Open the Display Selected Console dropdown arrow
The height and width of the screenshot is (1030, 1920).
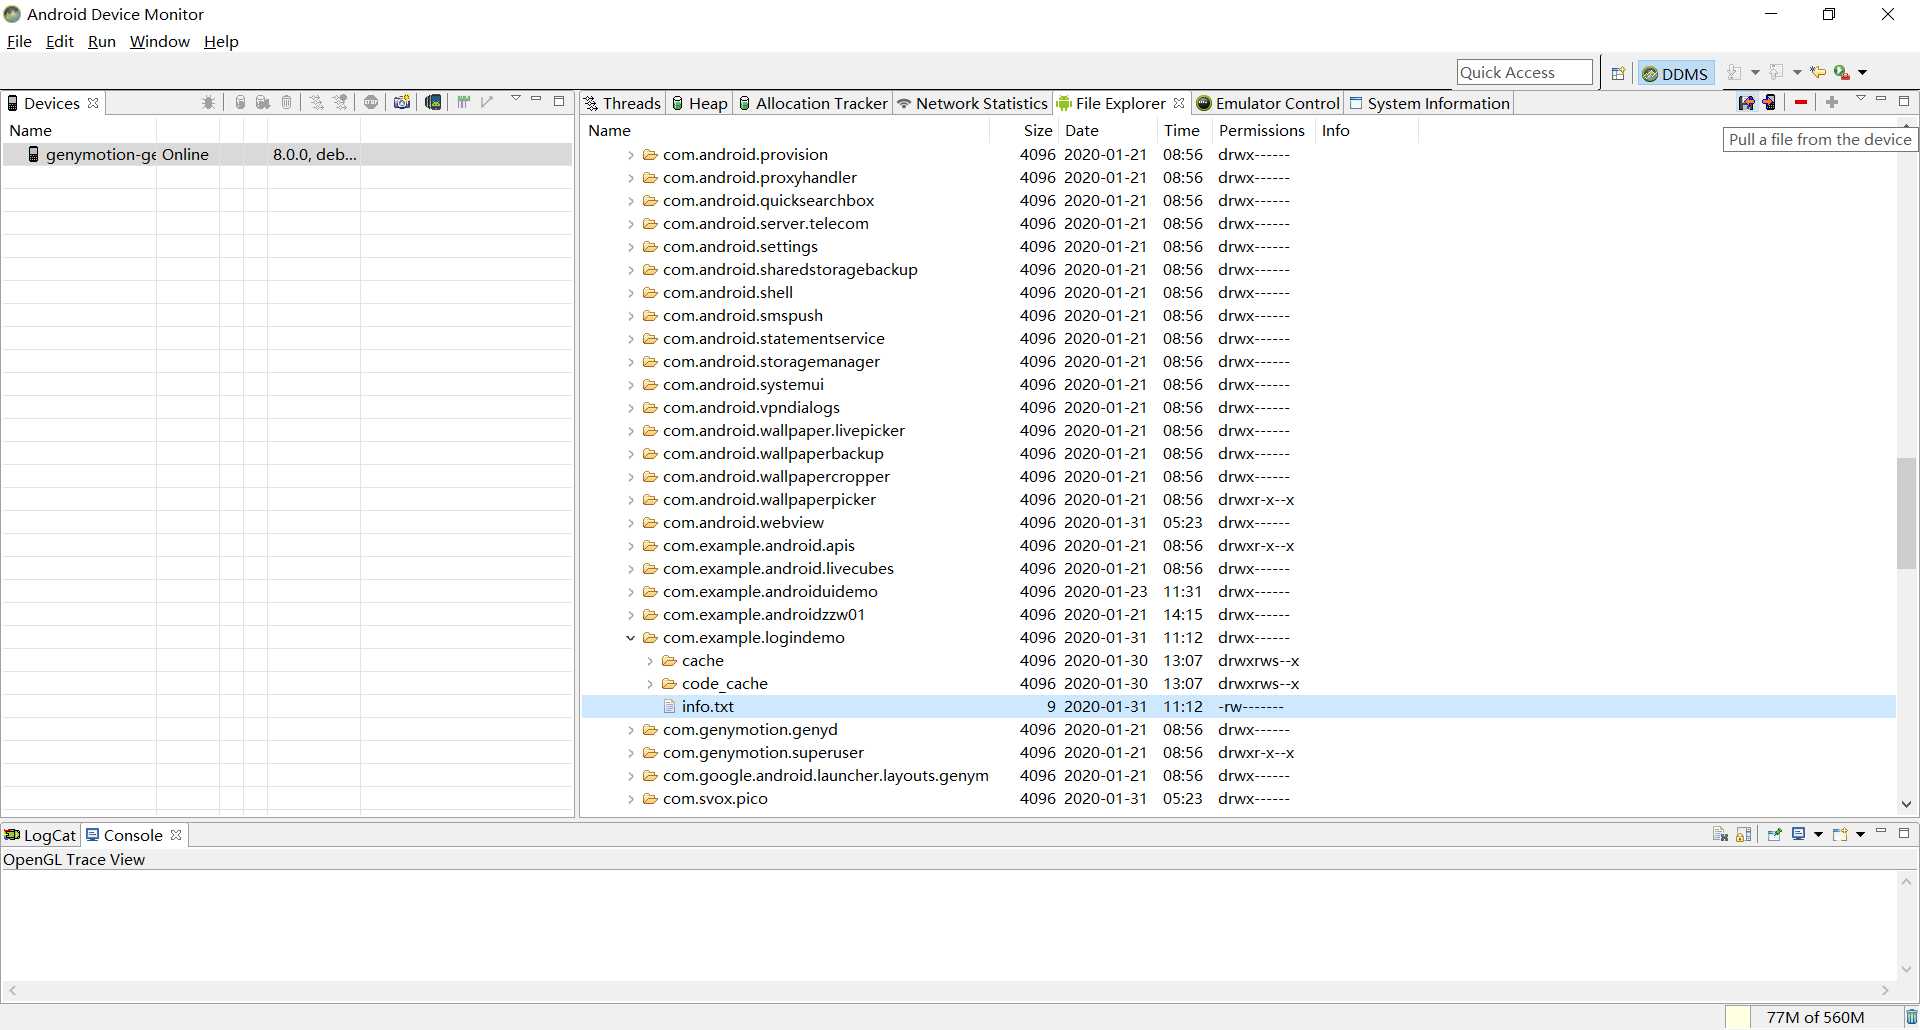pos(1818,834)
